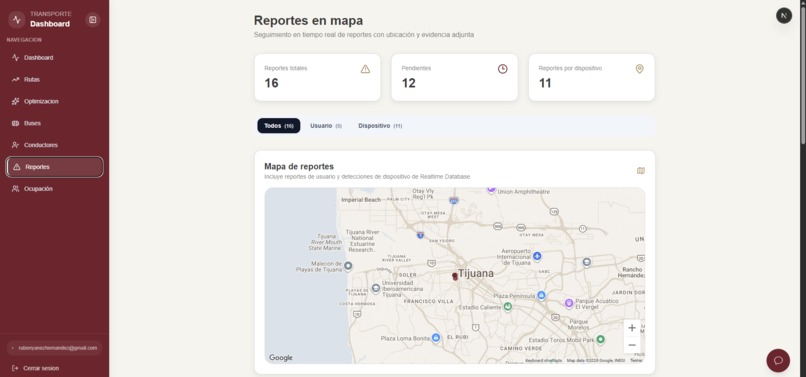Collapse sidebar with the panel toggle icon

pyautogui.click(x=93, y=20)
